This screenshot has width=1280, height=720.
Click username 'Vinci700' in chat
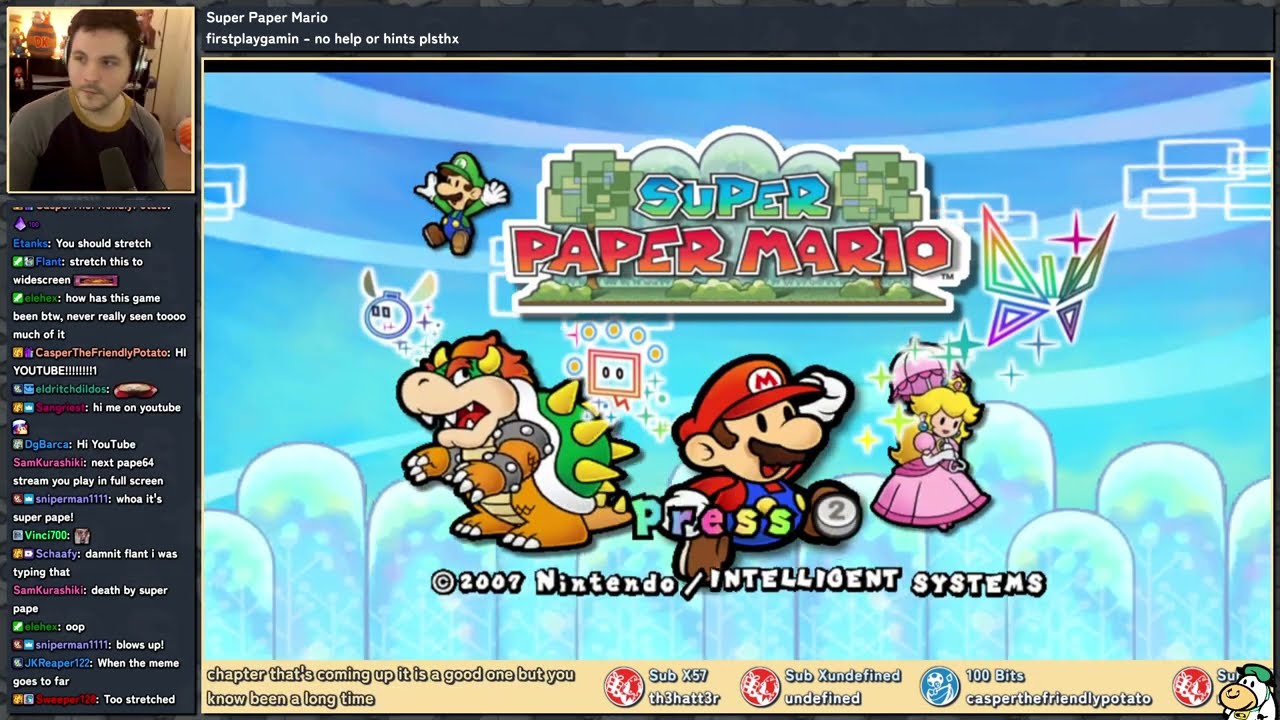[47, 535]
